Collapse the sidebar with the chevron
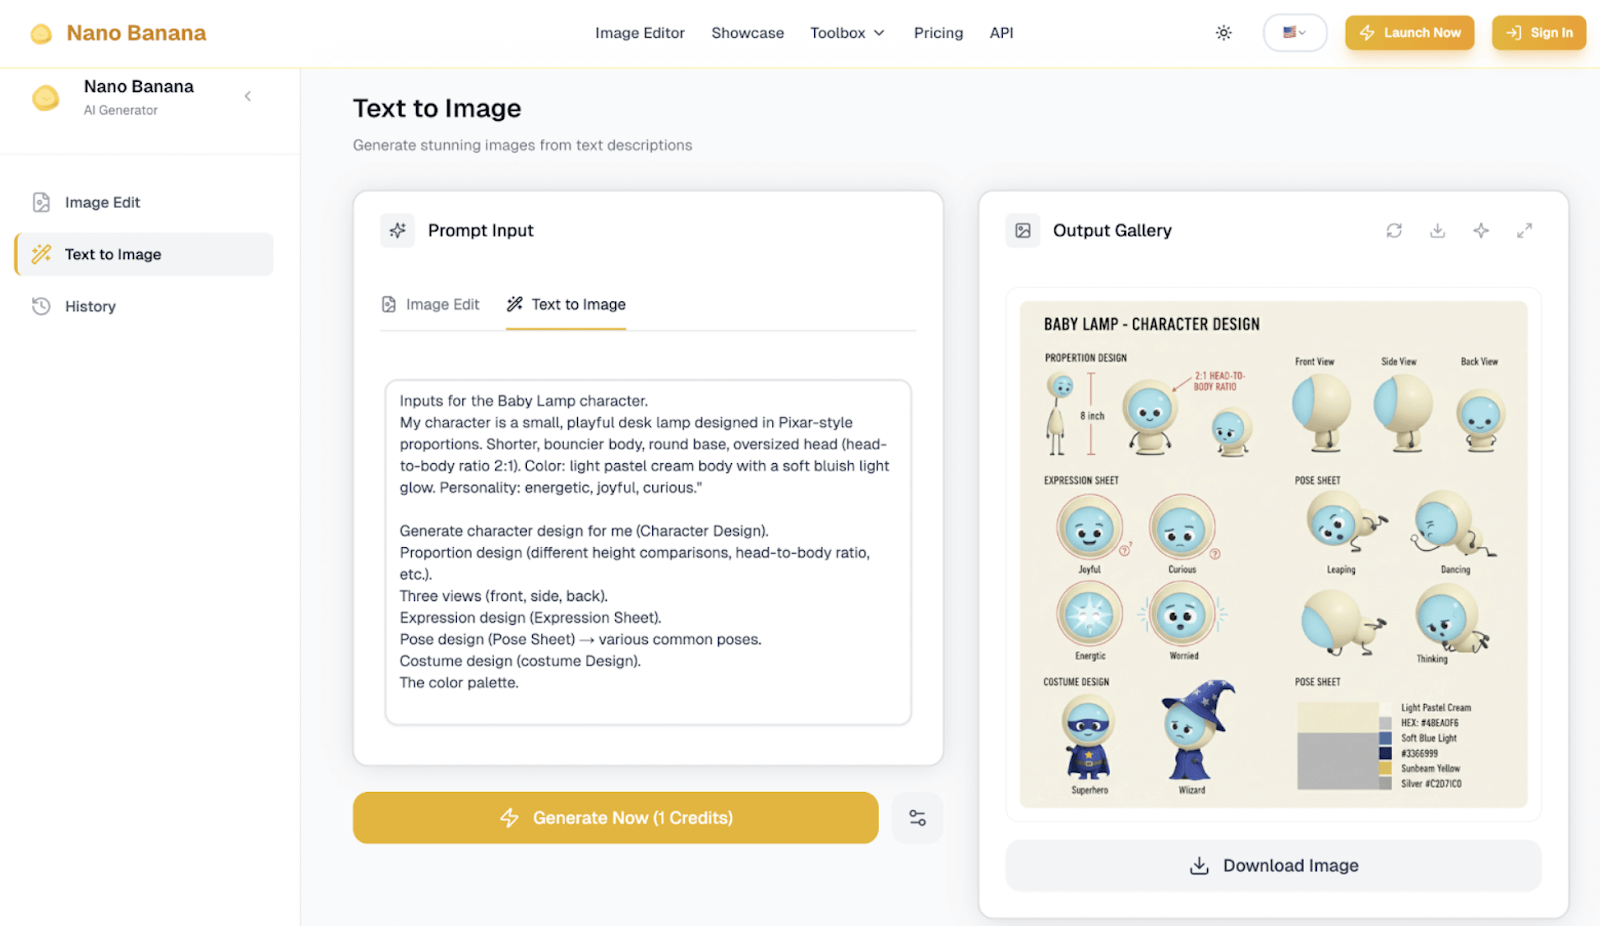This screenshot has width=1600, height=926. click(248, 96)
